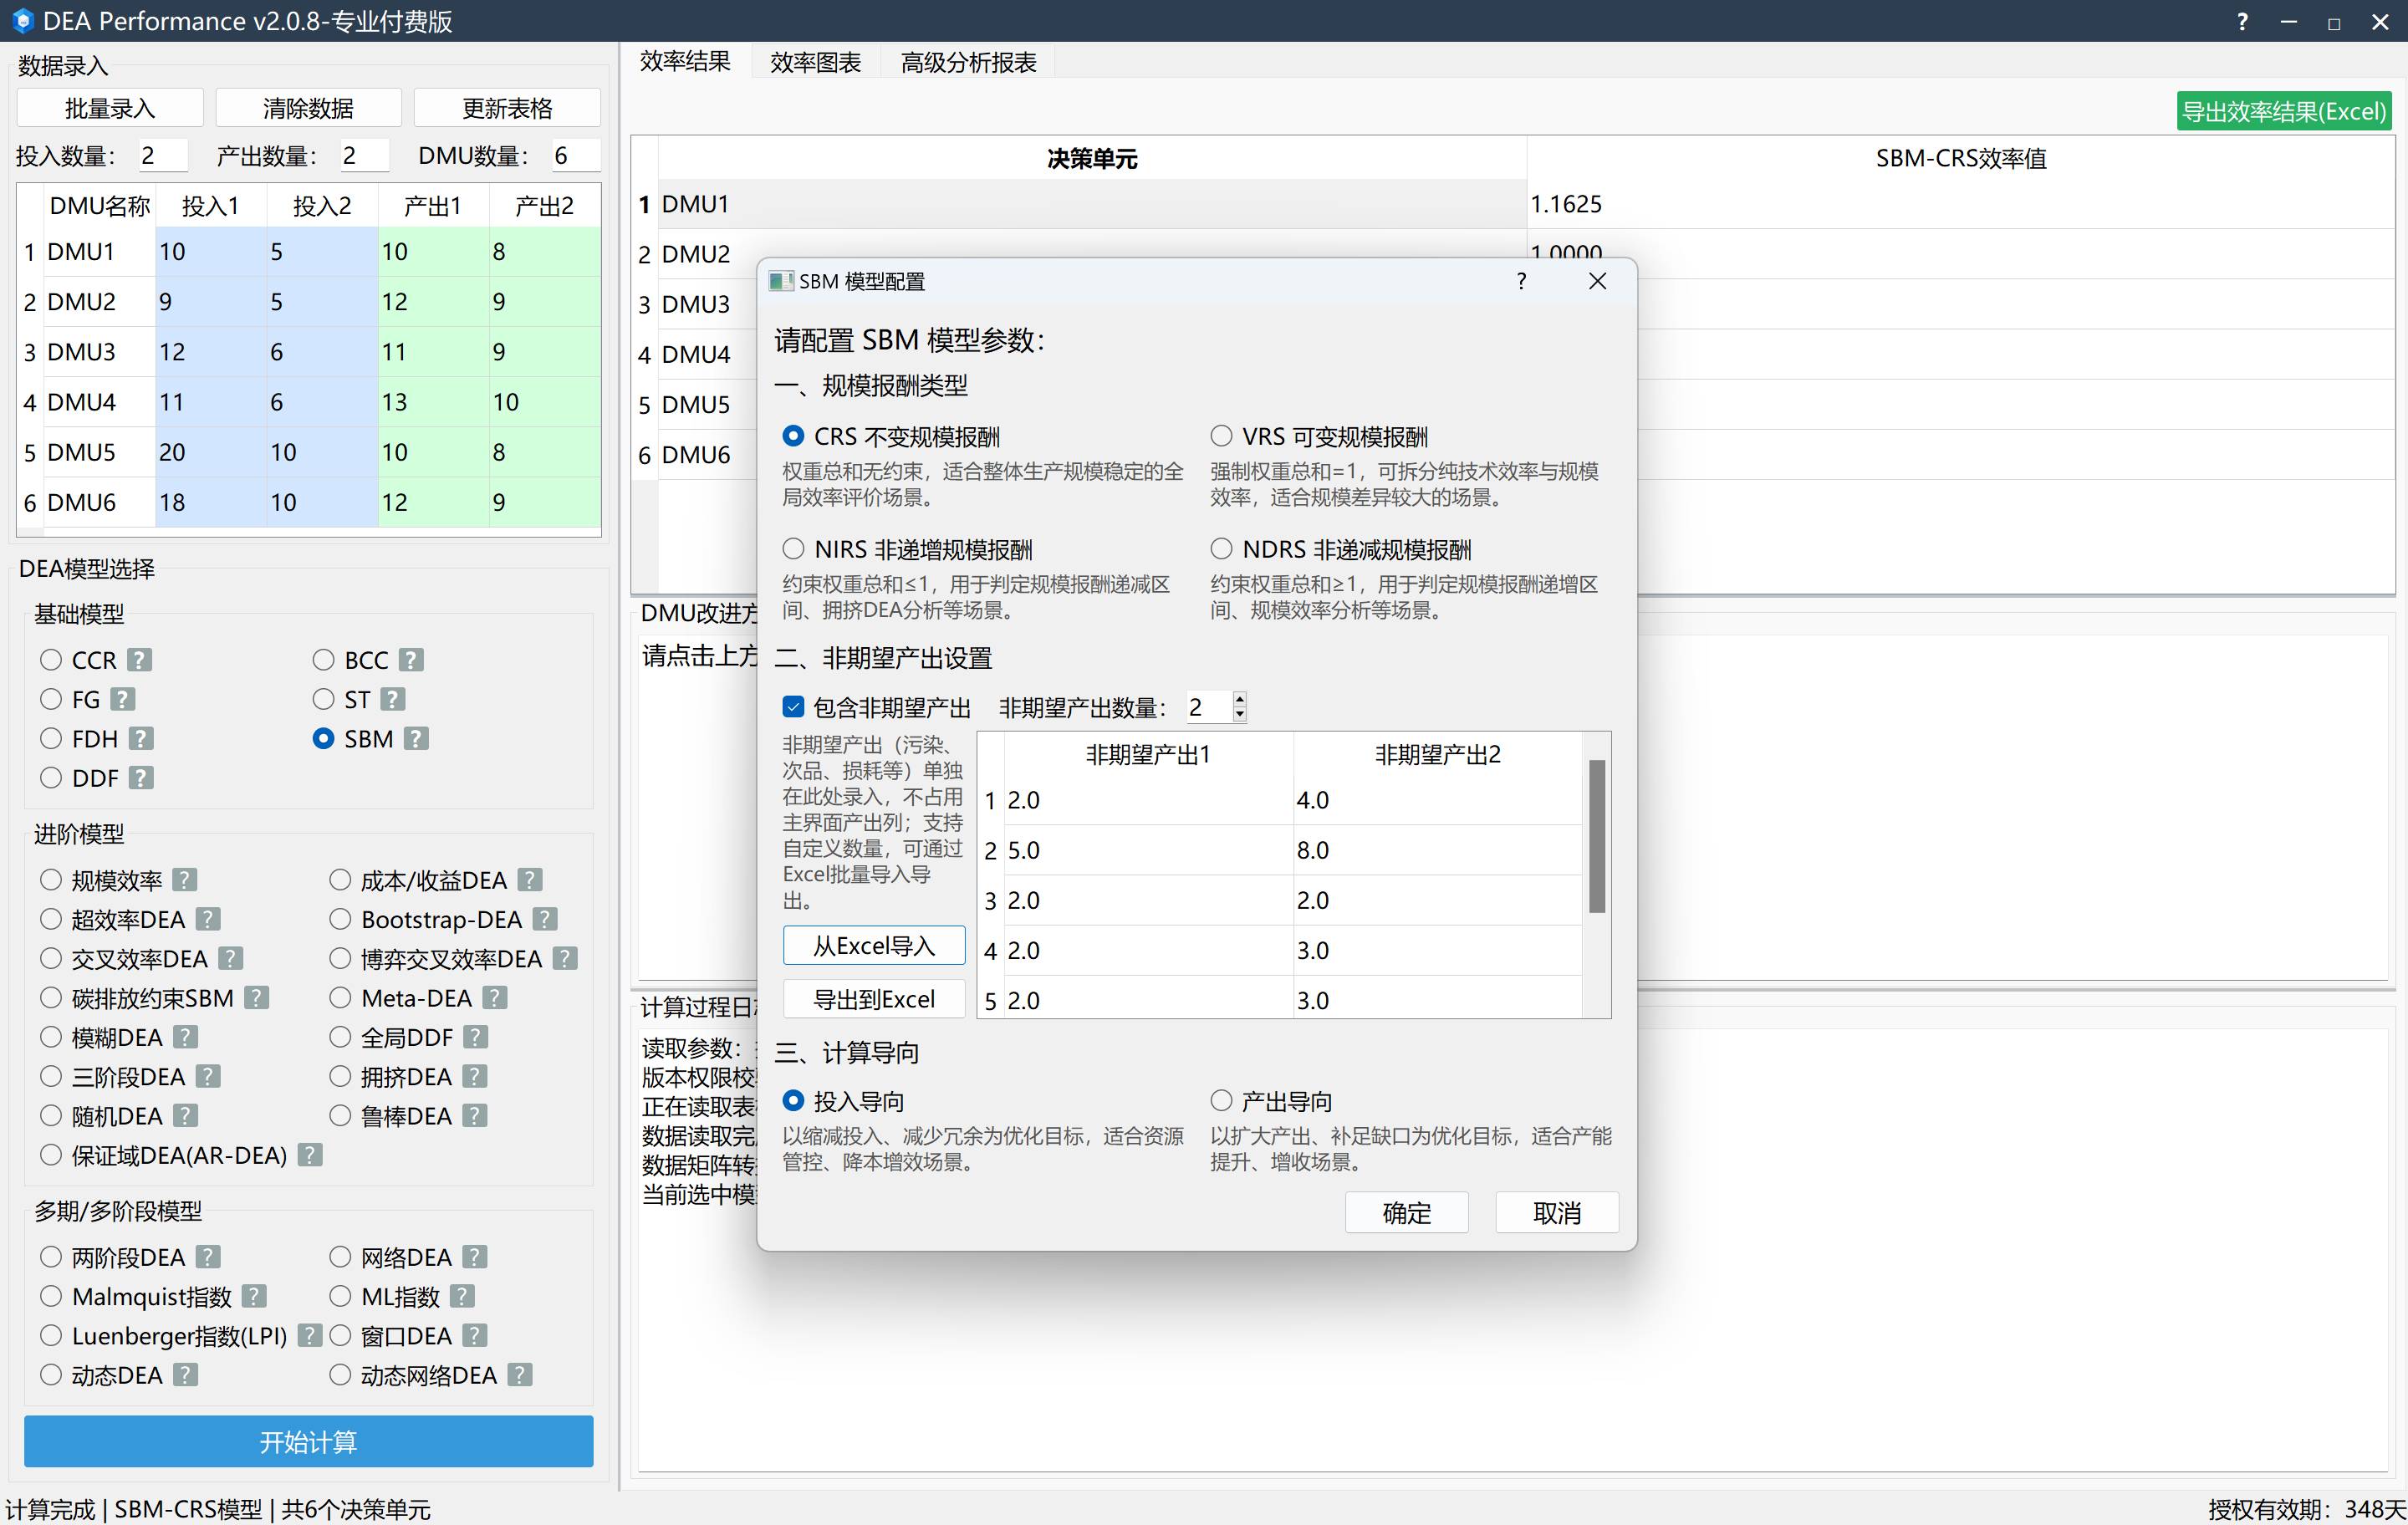Viewport: 2408px width, 1525px height.
Task: Open the 高级分析报表 tab
Action: tap(968, 62)
